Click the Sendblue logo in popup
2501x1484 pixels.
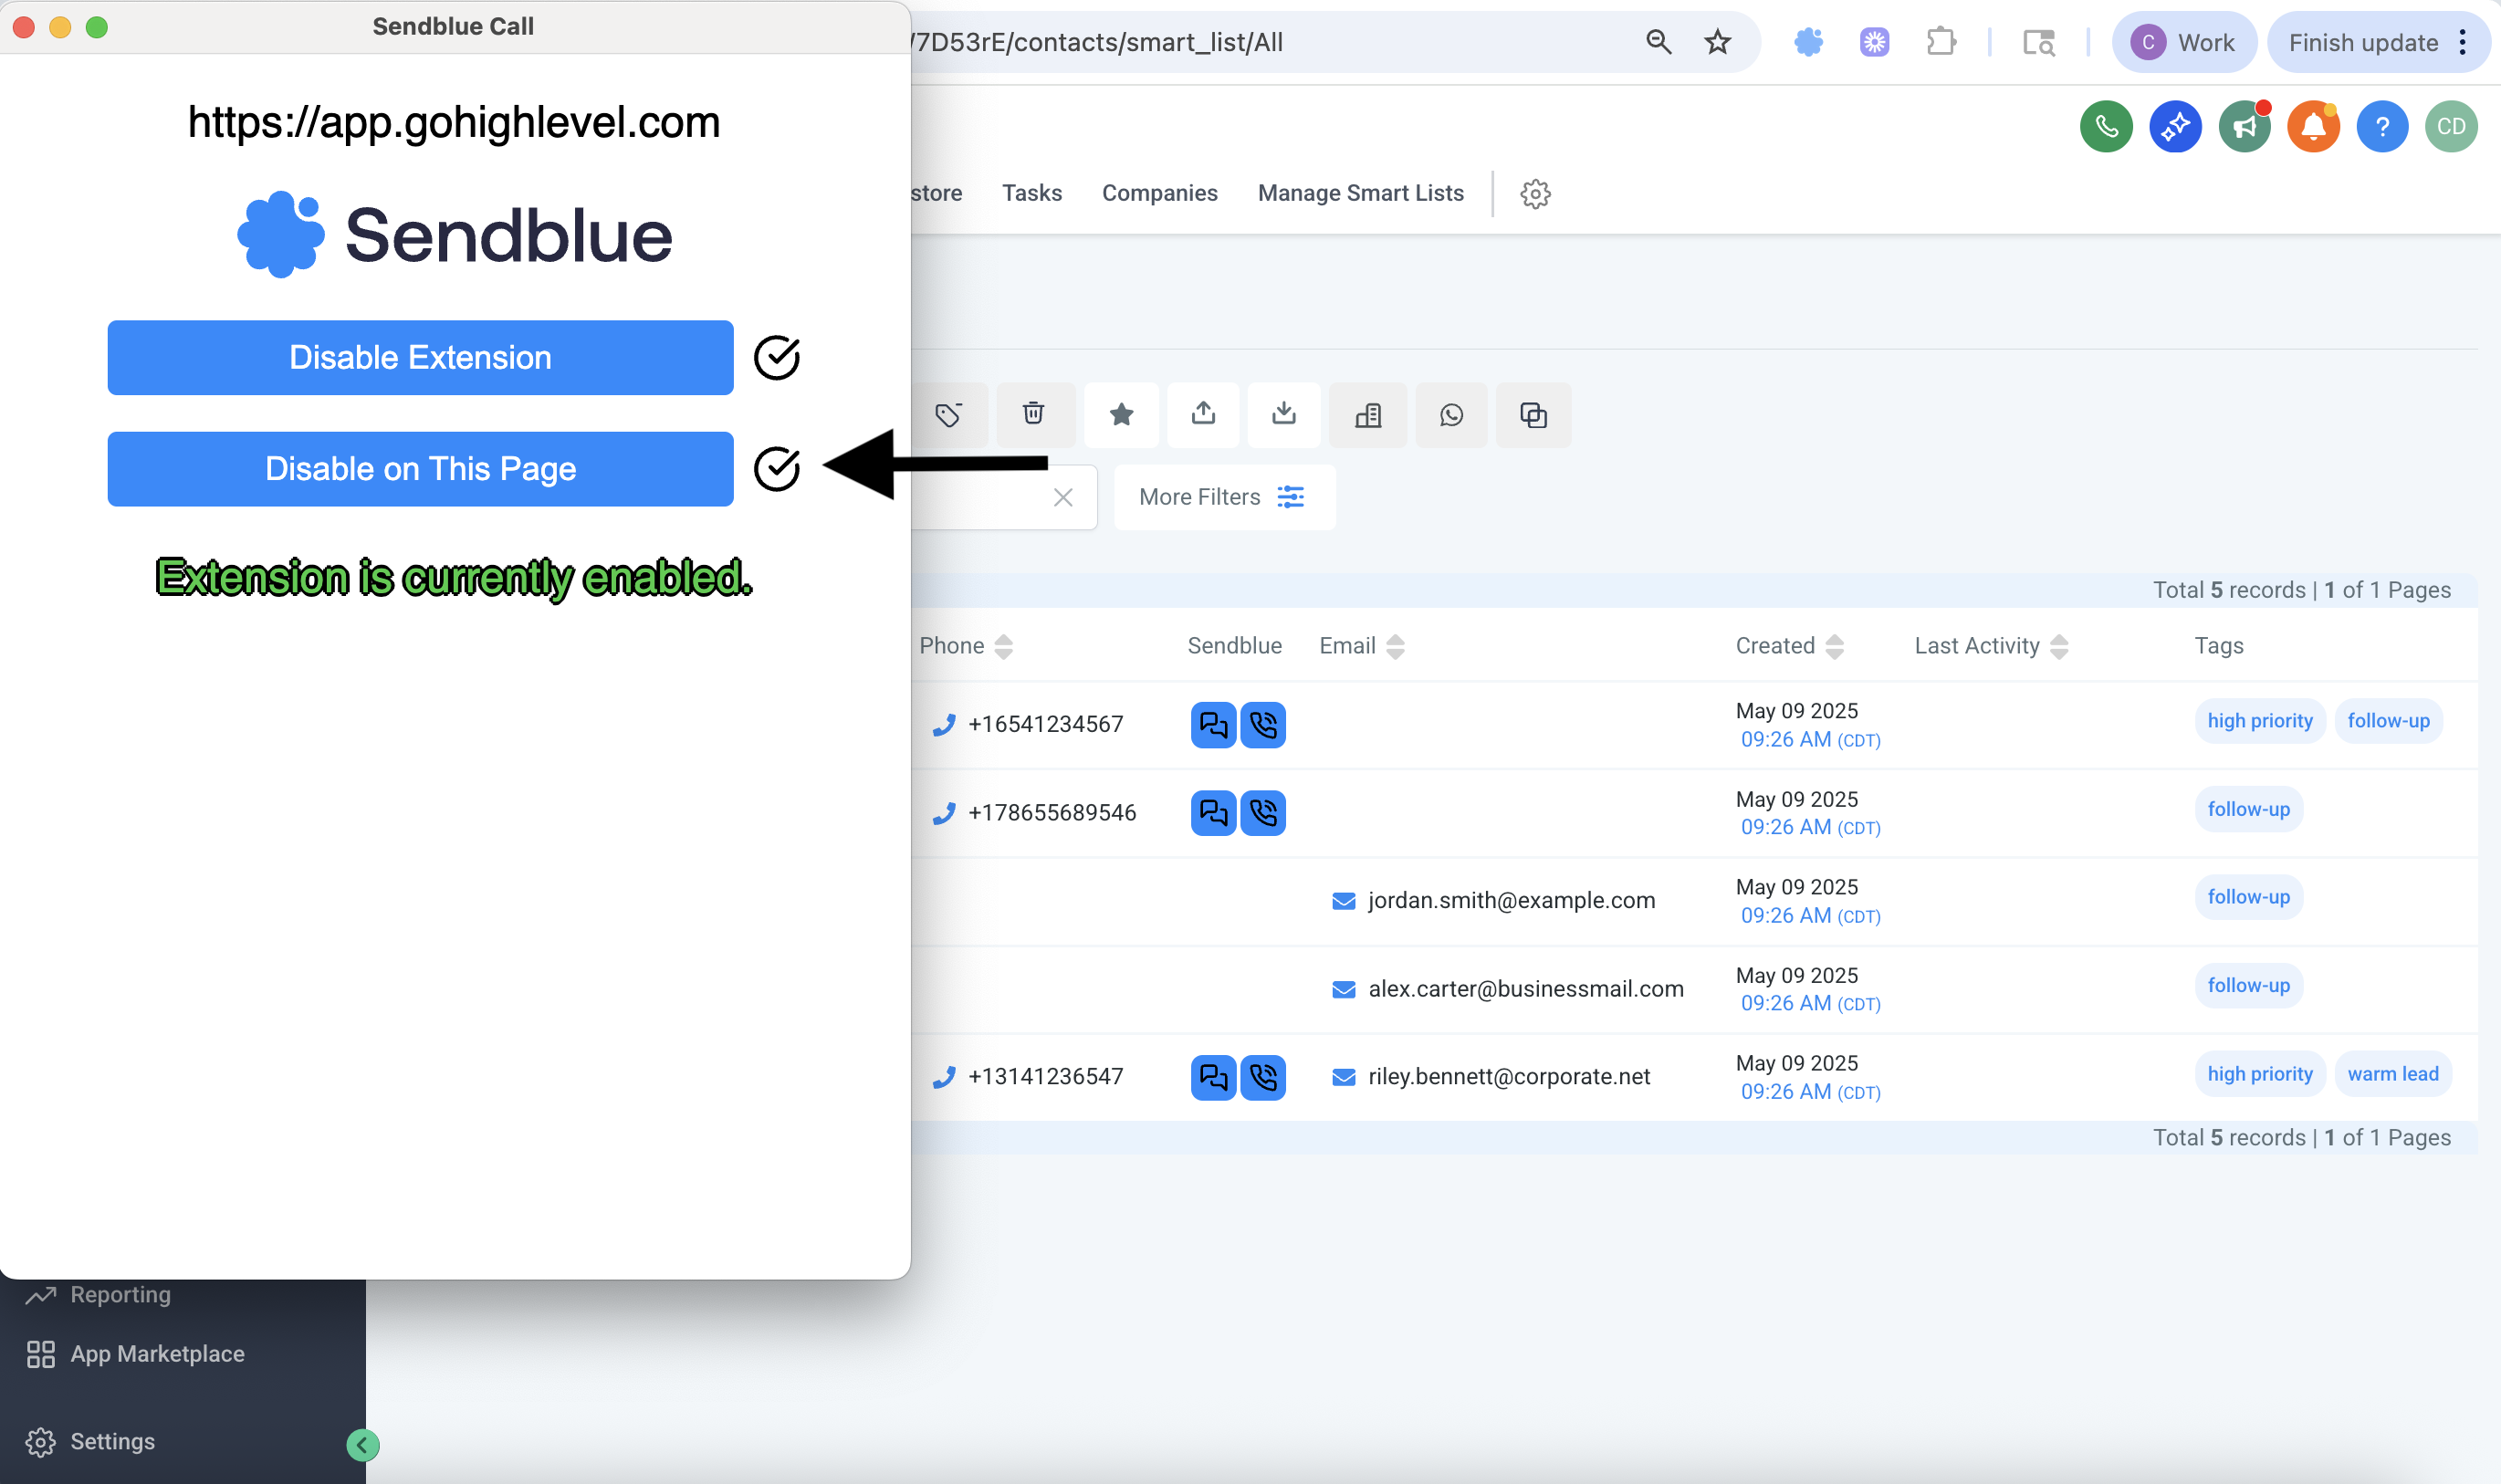454,235
